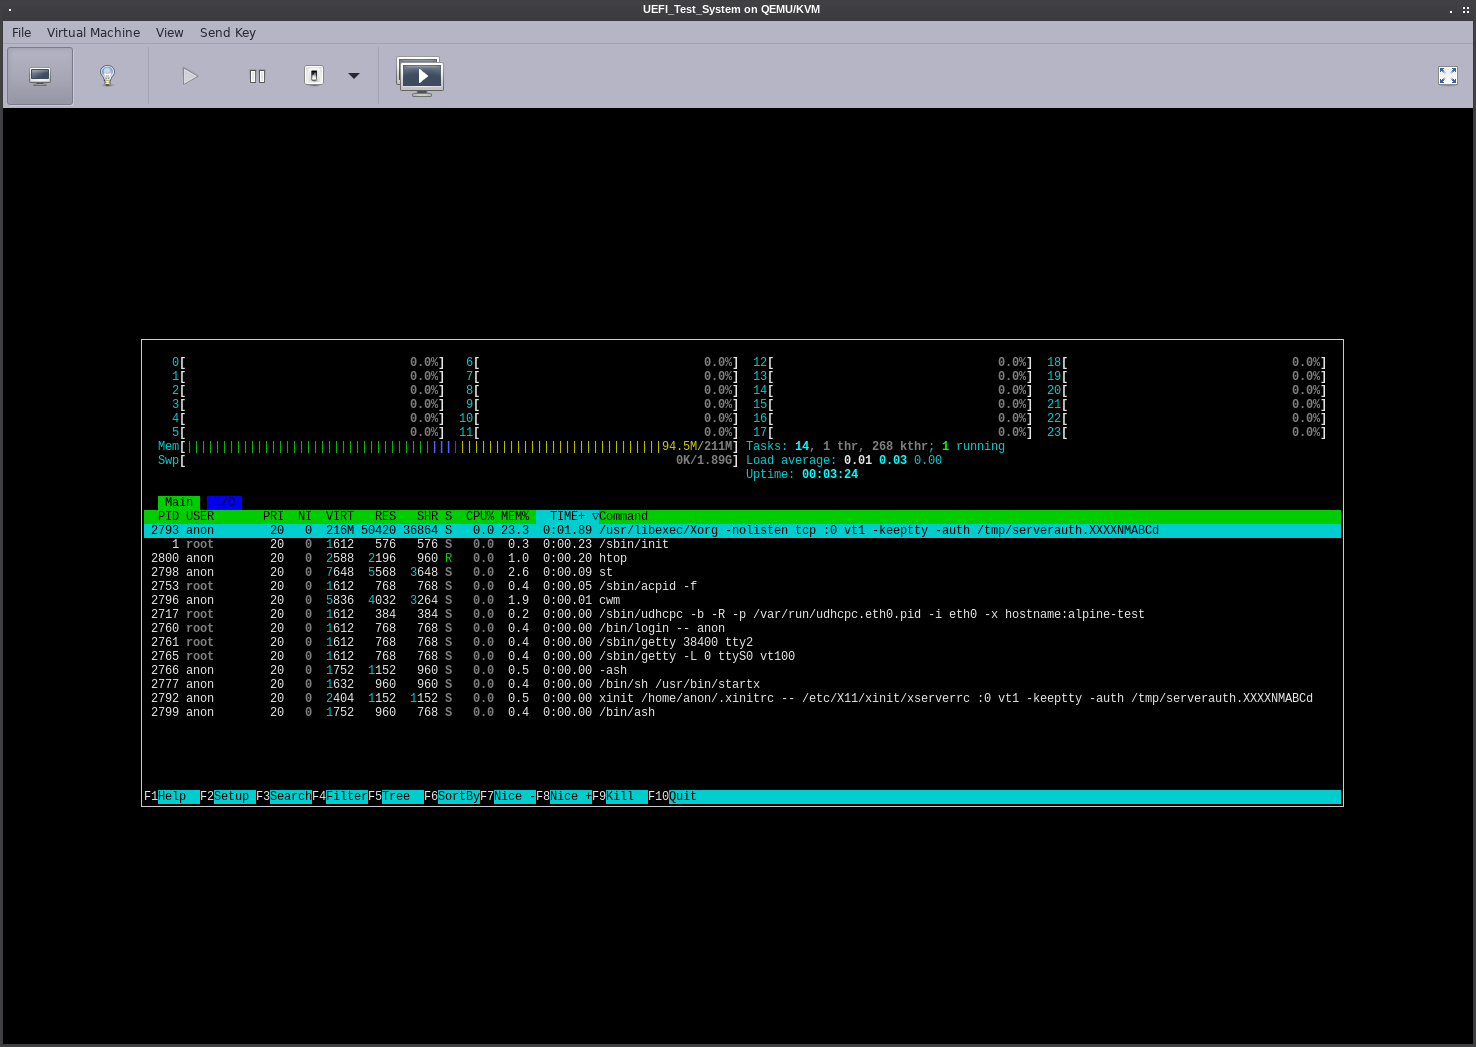Select the cwm process row
The image size is (1476, 1047).
742,601
